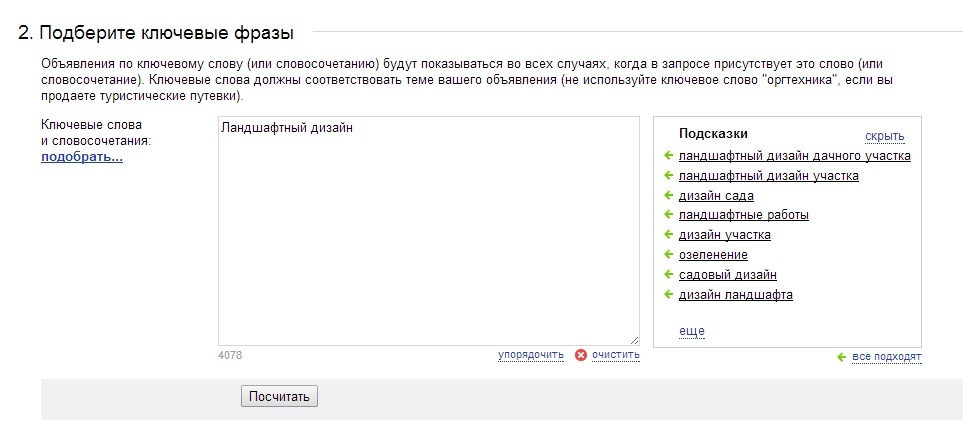Click green arrow beside 'озеленение'
Image resolution: width=963 pixels, height=442 pixels.
pos(669,255)
